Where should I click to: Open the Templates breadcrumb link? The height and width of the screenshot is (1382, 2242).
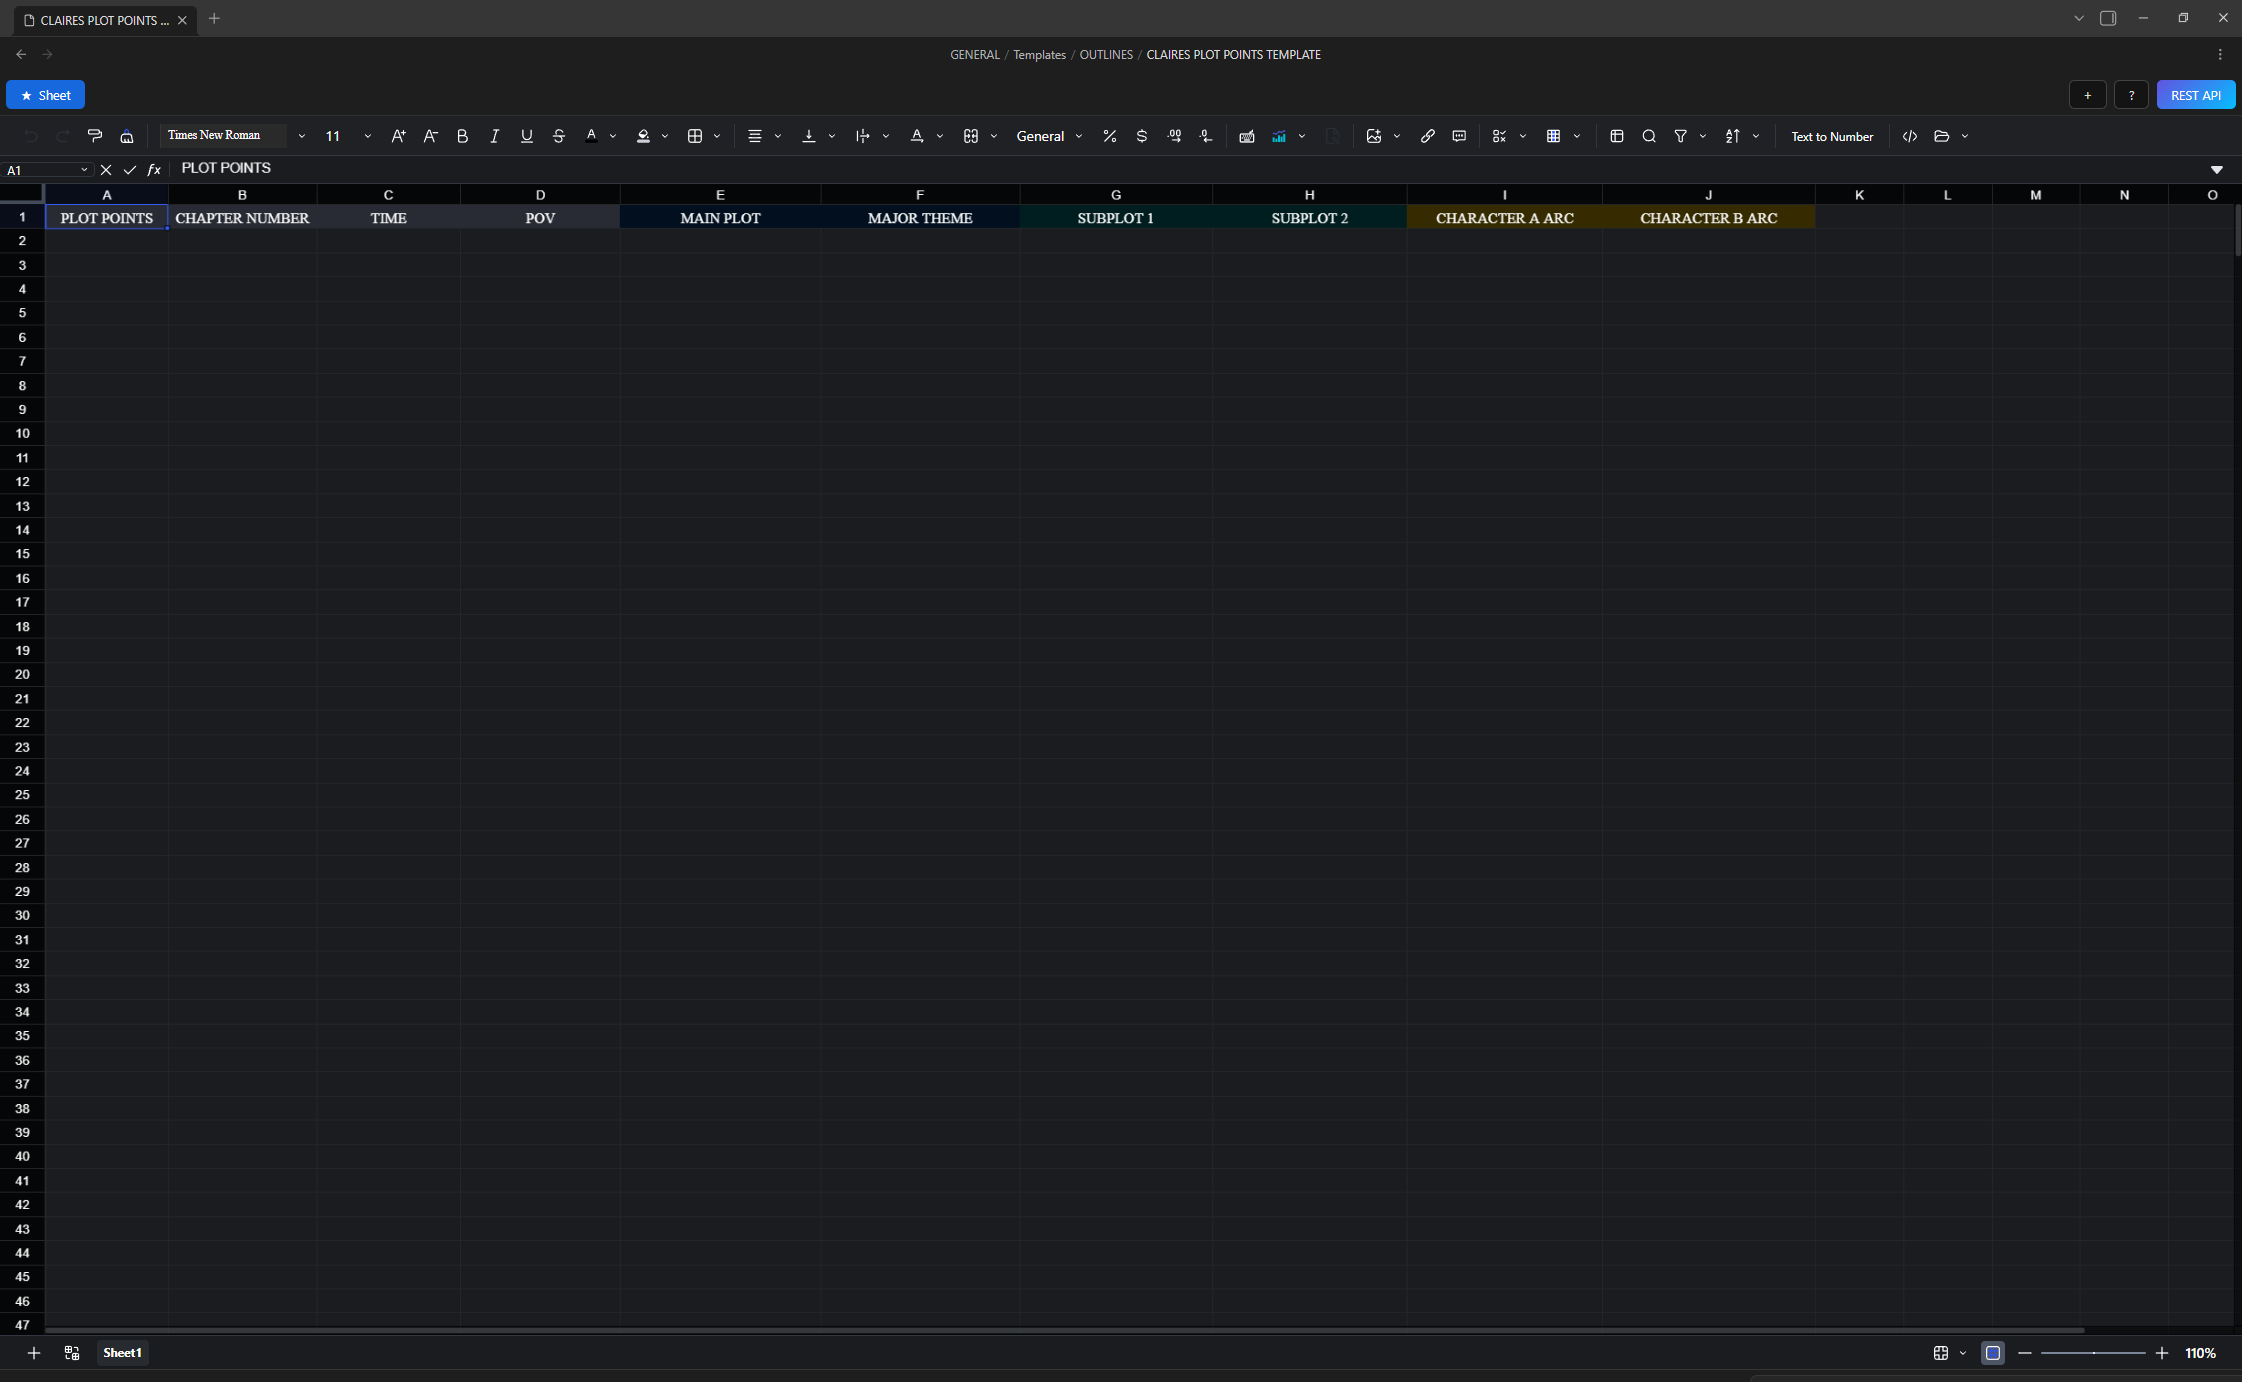click(1040, 55)
